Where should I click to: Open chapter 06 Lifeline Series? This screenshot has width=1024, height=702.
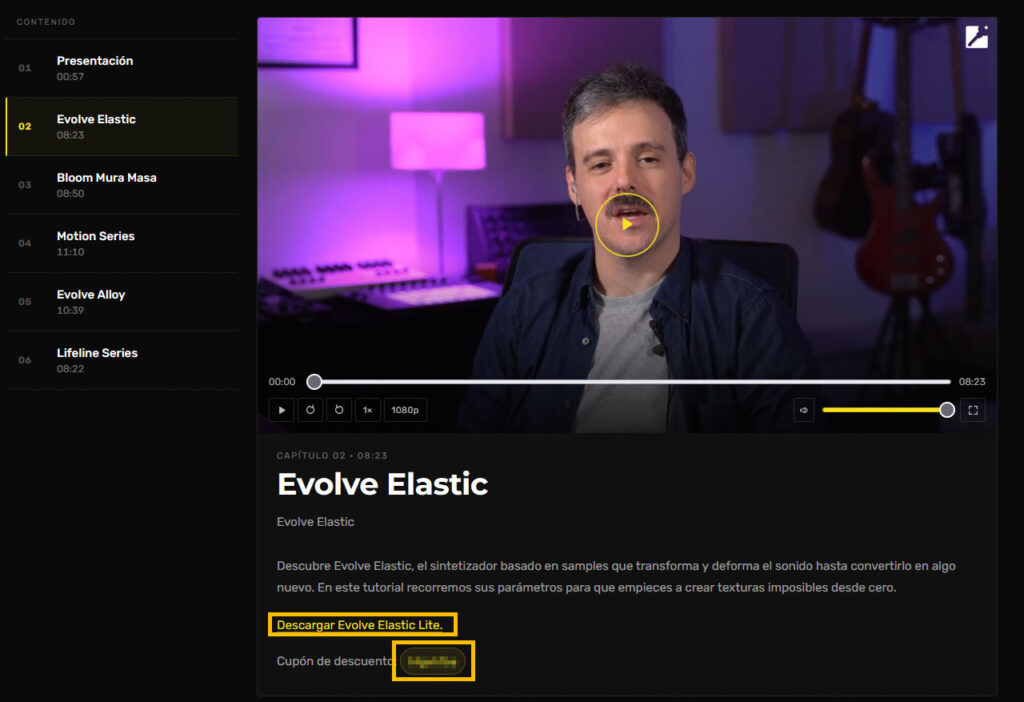coord(121,360)
